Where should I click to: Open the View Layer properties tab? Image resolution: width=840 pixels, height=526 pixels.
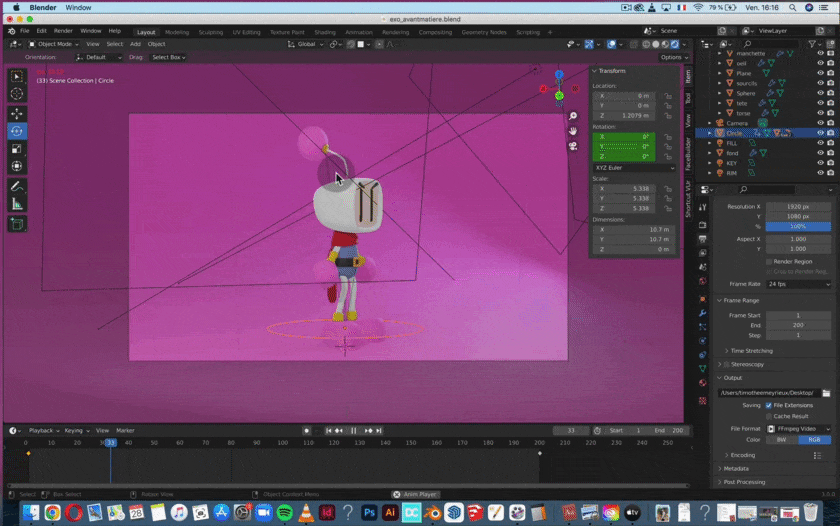click(x=703, y=253)
